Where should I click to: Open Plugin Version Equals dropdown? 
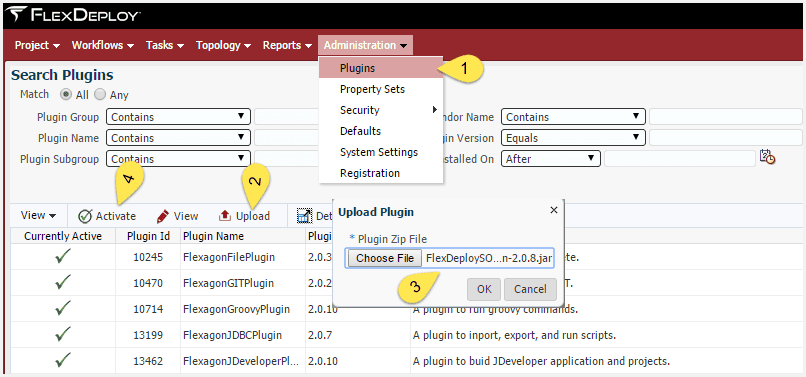(573, 138)
